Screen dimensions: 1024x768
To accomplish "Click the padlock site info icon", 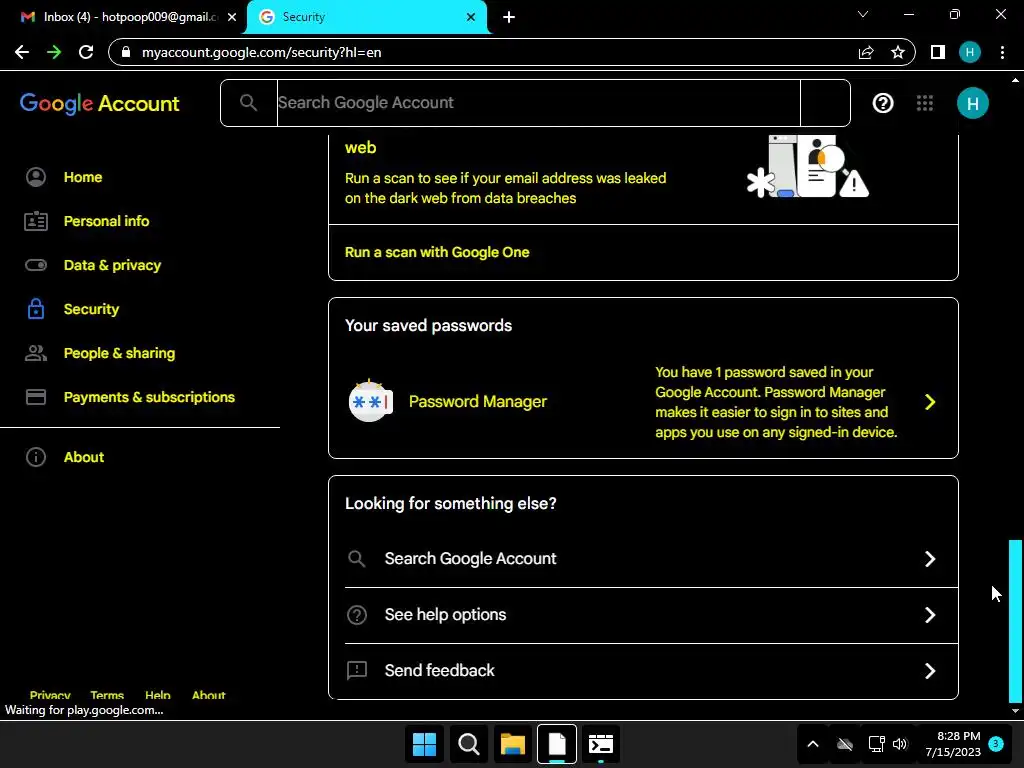I will tap(126, 52).
